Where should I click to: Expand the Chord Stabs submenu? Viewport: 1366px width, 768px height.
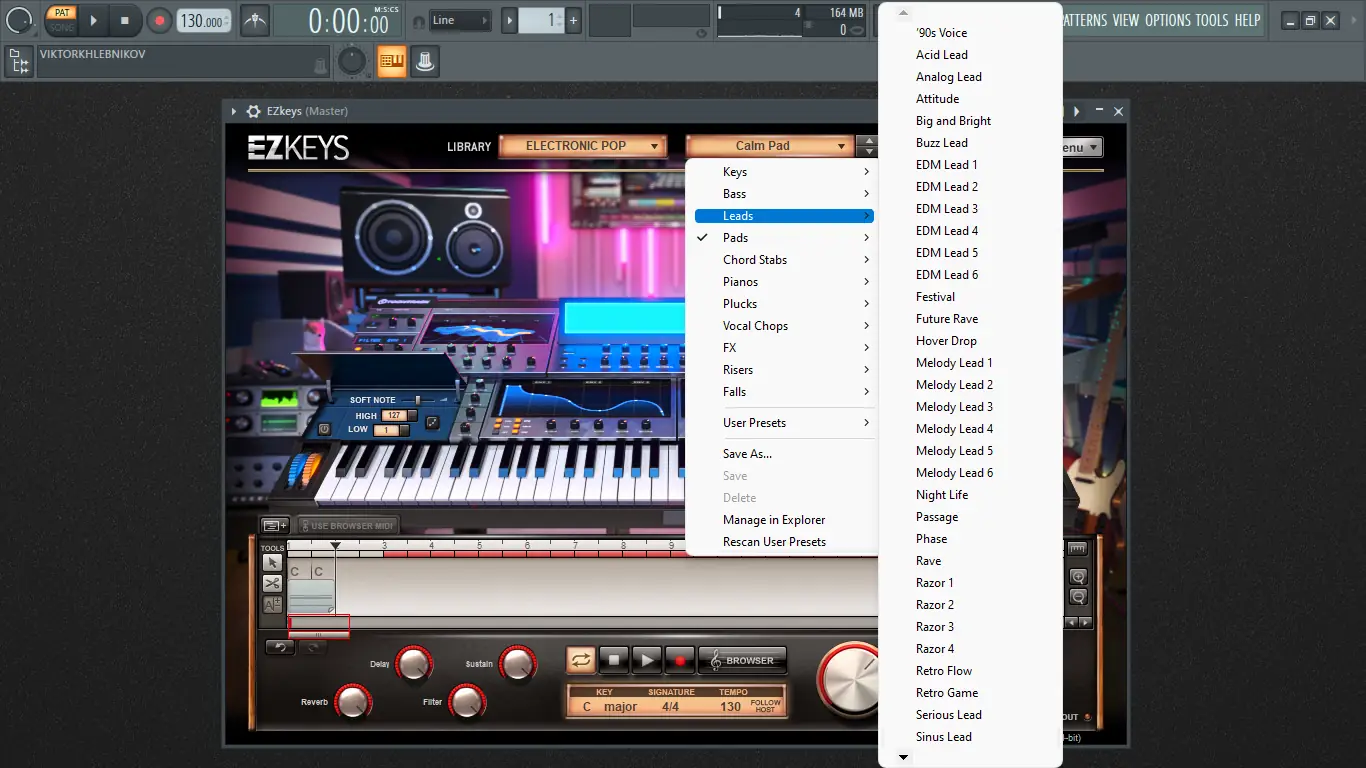pyautogui.click(x=784, y=260)
